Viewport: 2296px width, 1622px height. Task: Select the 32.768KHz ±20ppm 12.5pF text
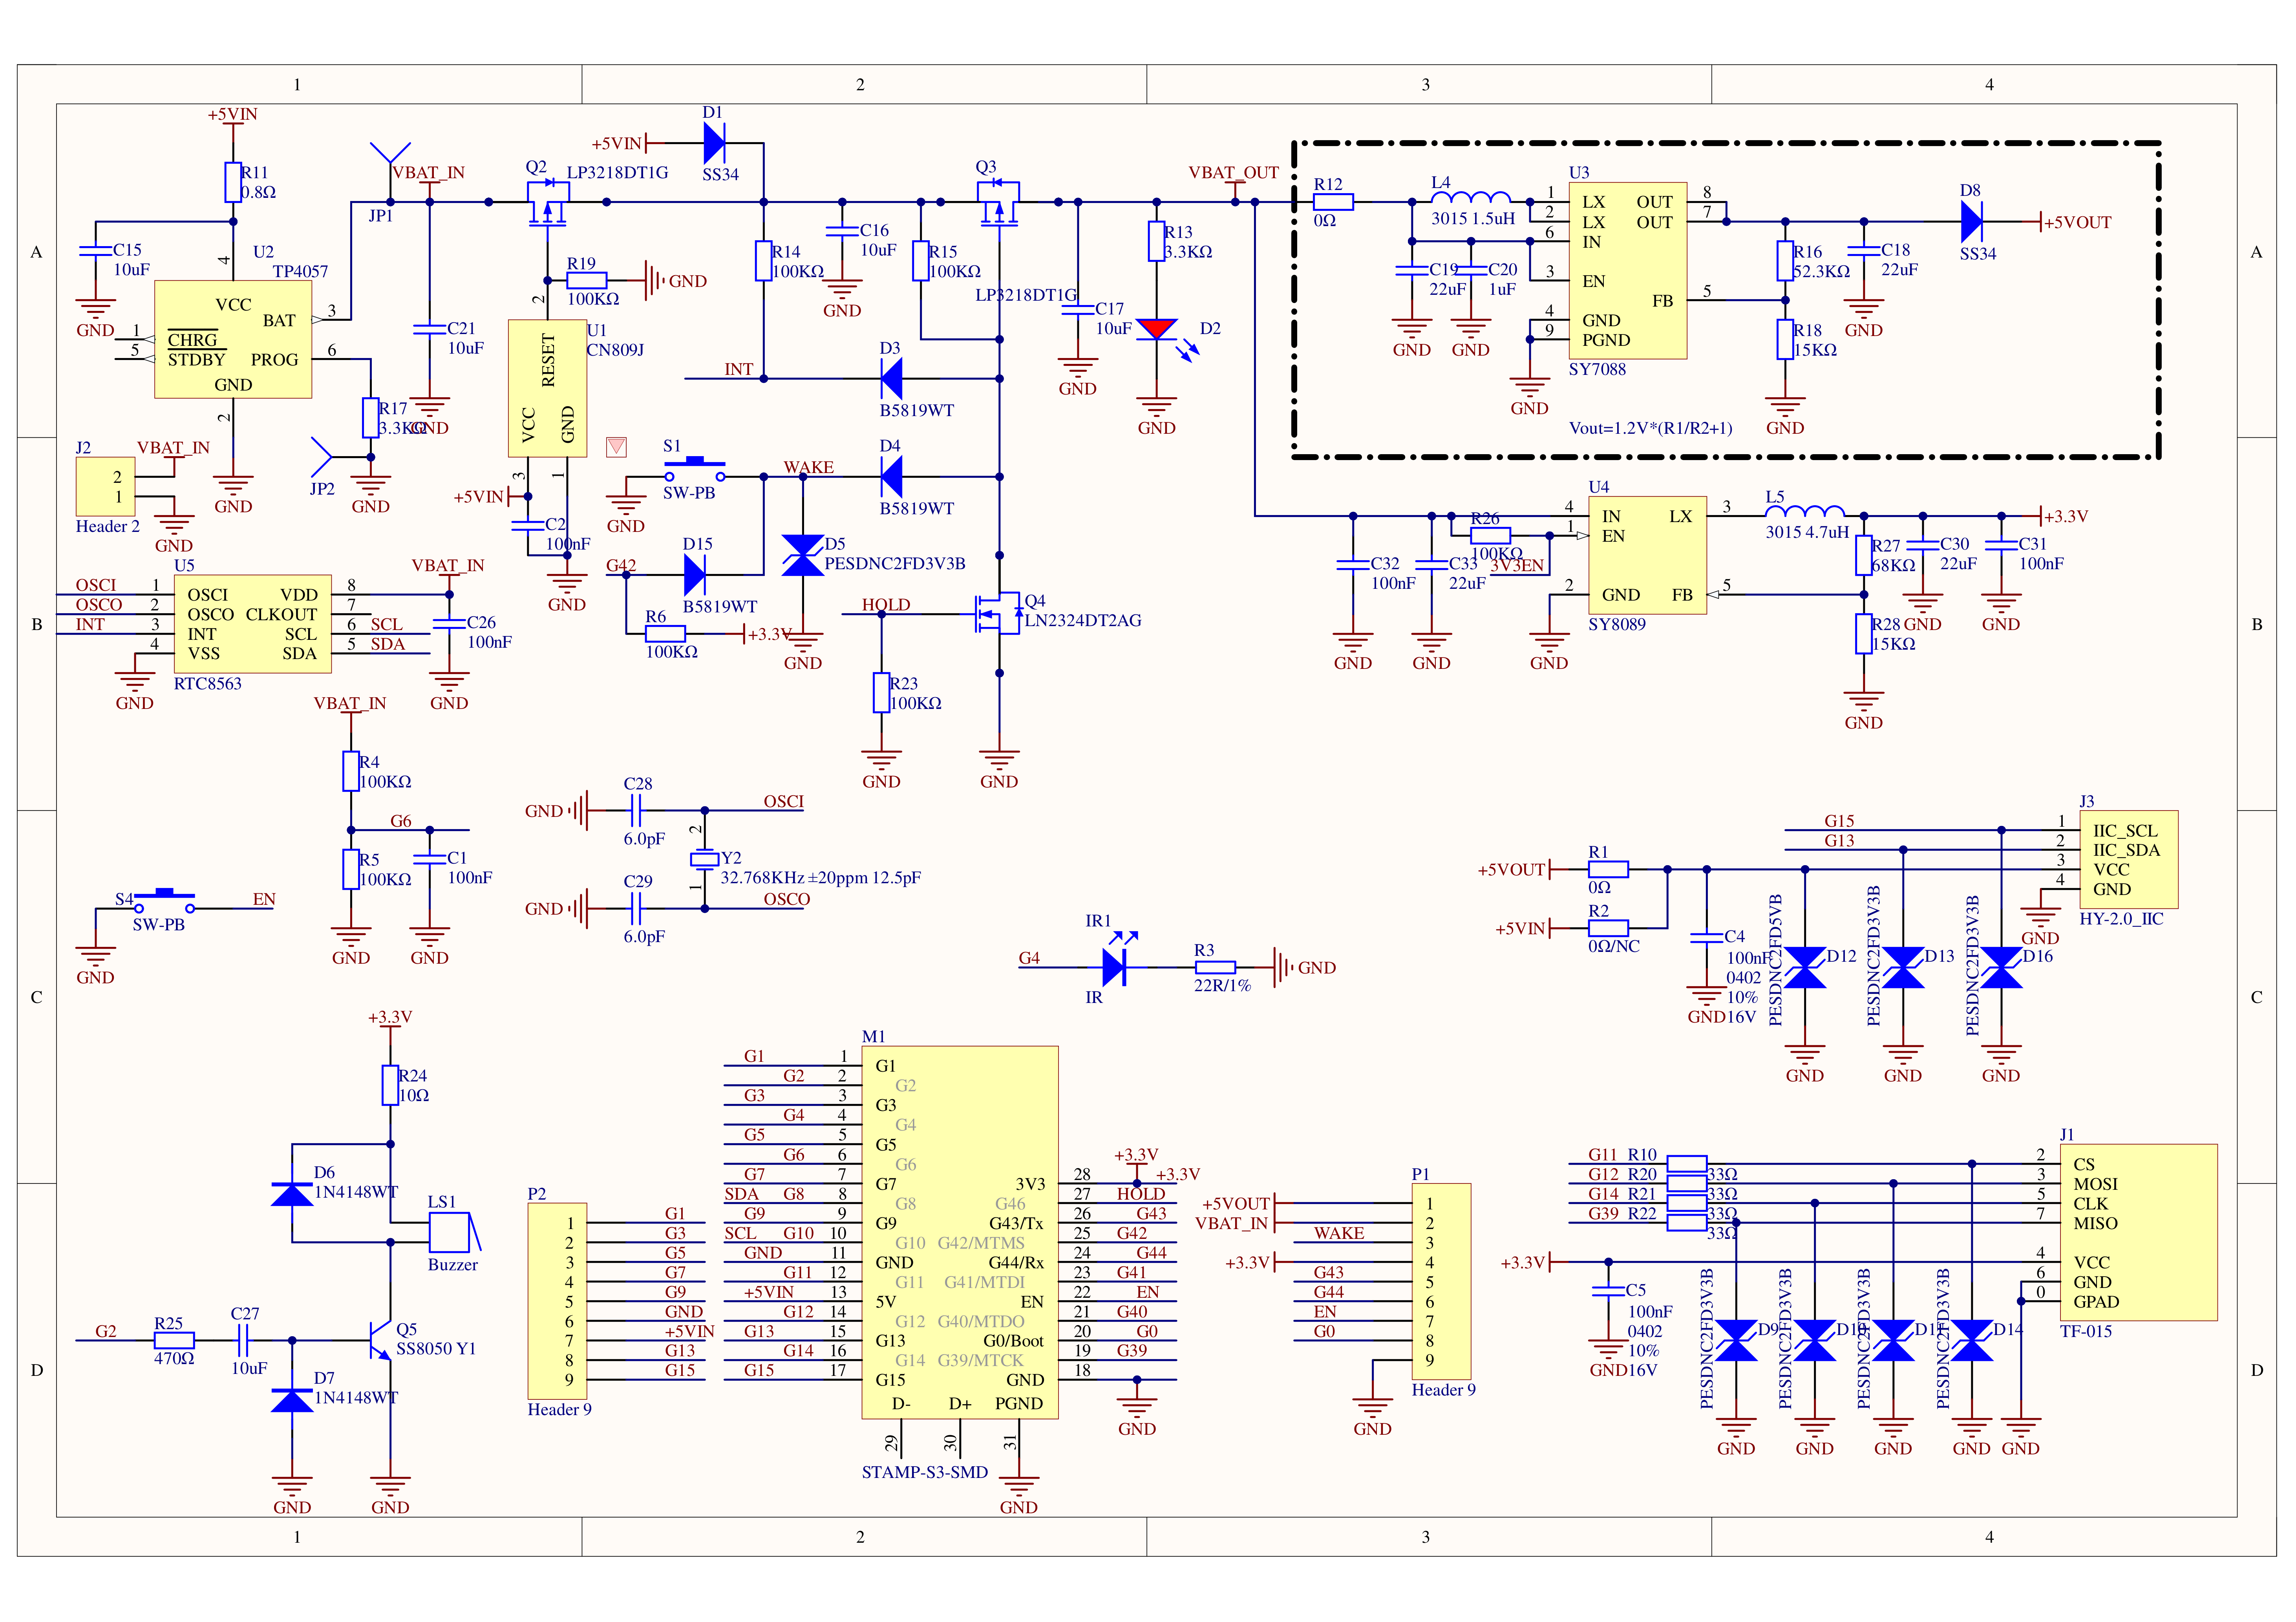pyautogui.click(x=820, y=878)
